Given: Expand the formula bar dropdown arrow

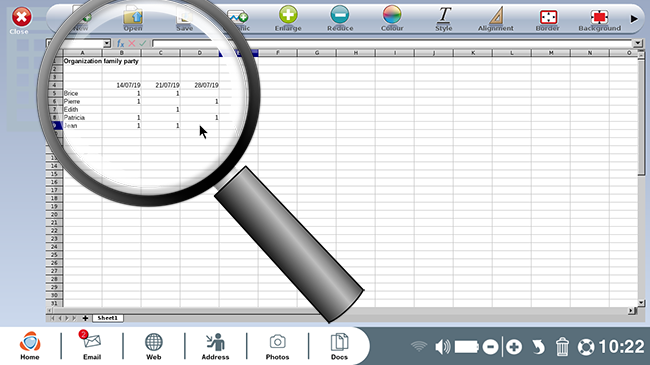Looking at the screenshot, I should click(x=638, y=44).
